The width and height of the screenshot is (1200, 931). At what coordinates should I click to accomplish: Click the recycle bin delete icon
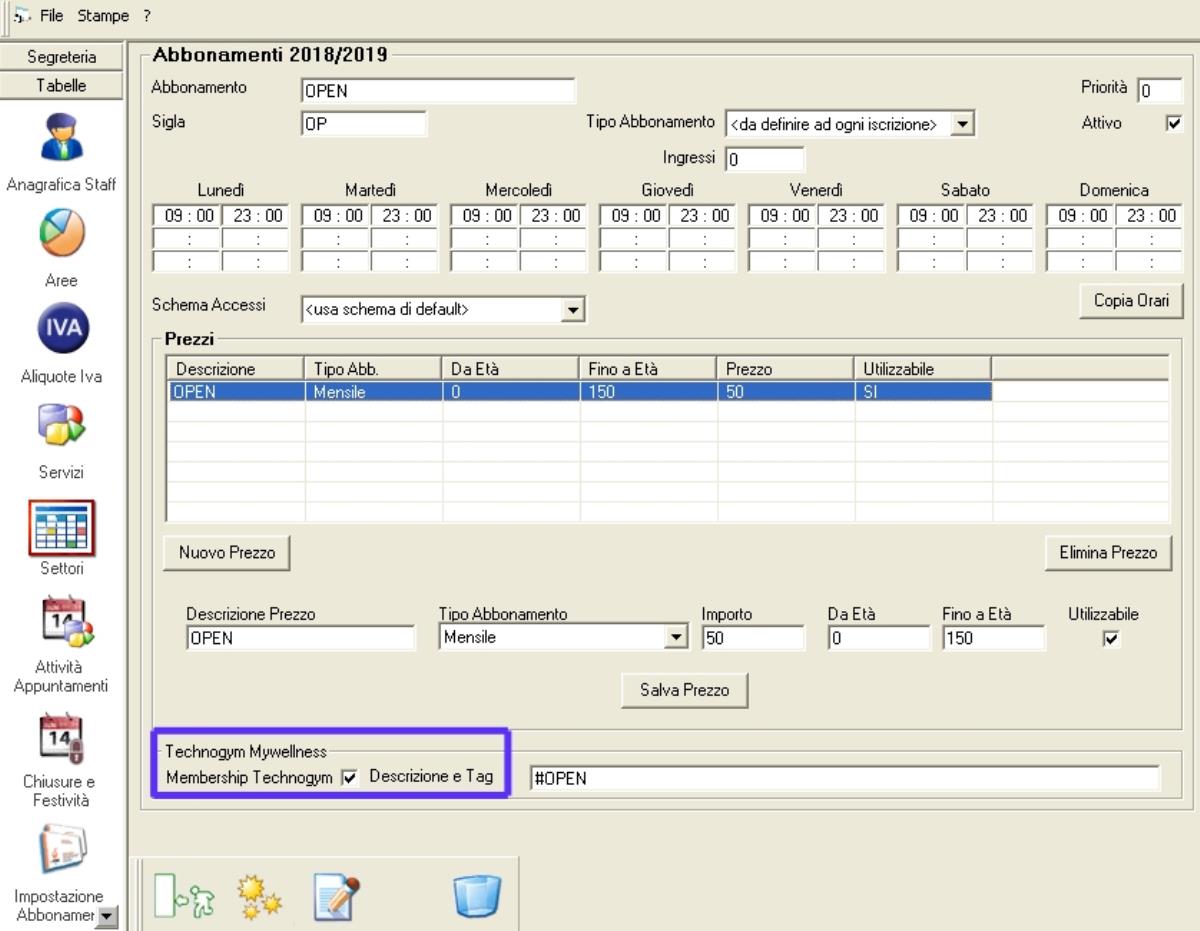(x=477, y=896)
